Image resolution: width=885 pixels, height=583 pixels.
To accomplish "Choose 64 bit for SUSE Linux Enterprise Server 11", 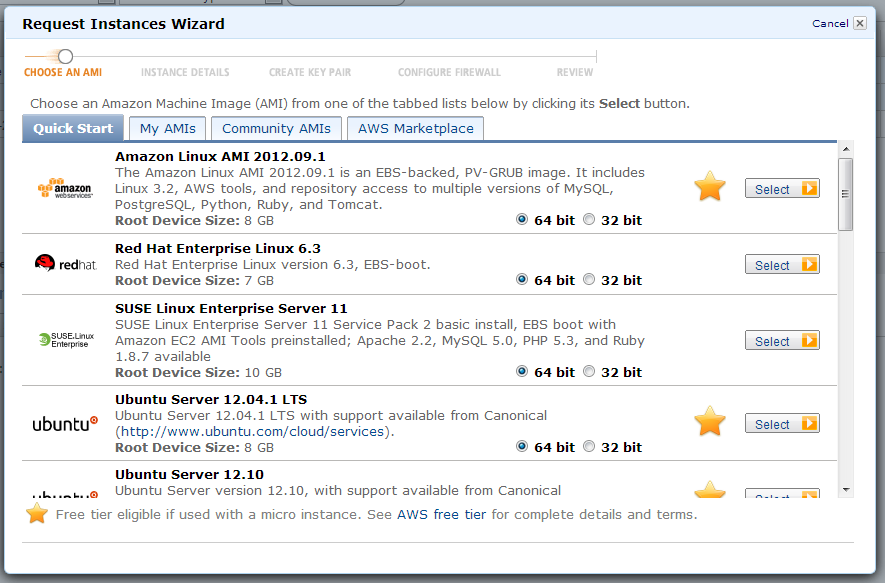I will pos(522,371).
